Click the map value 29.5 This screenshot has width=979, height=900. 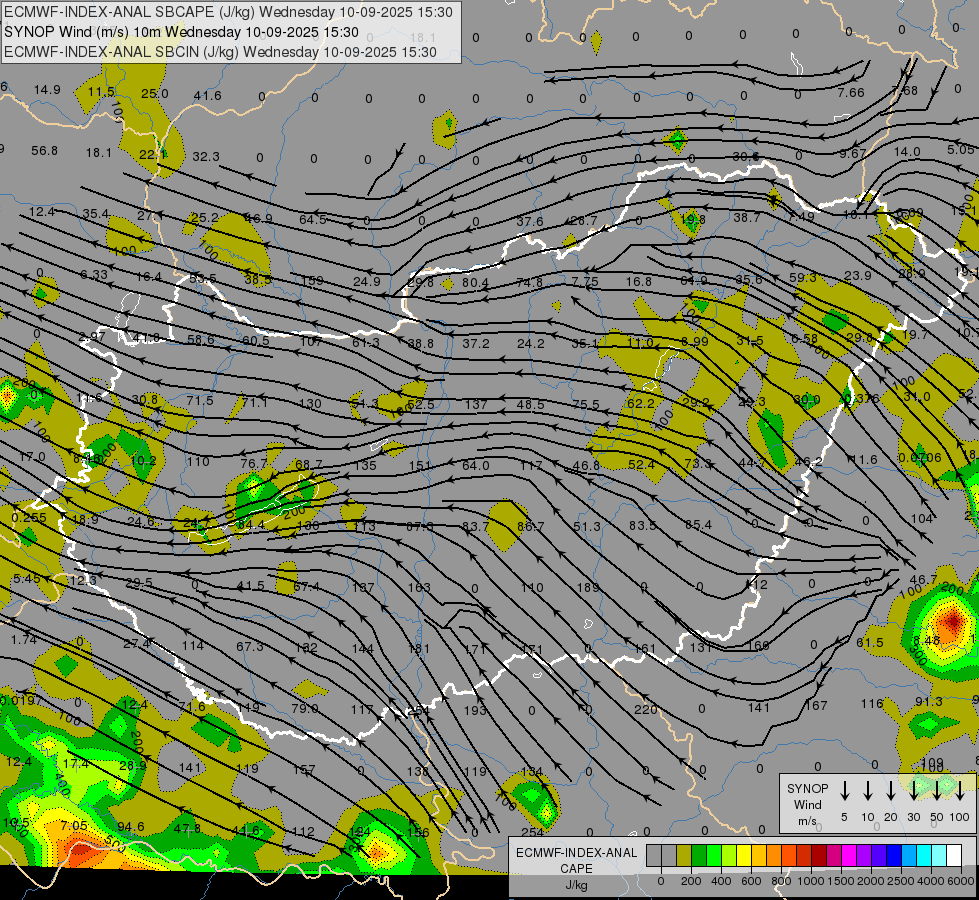point(139,583)
